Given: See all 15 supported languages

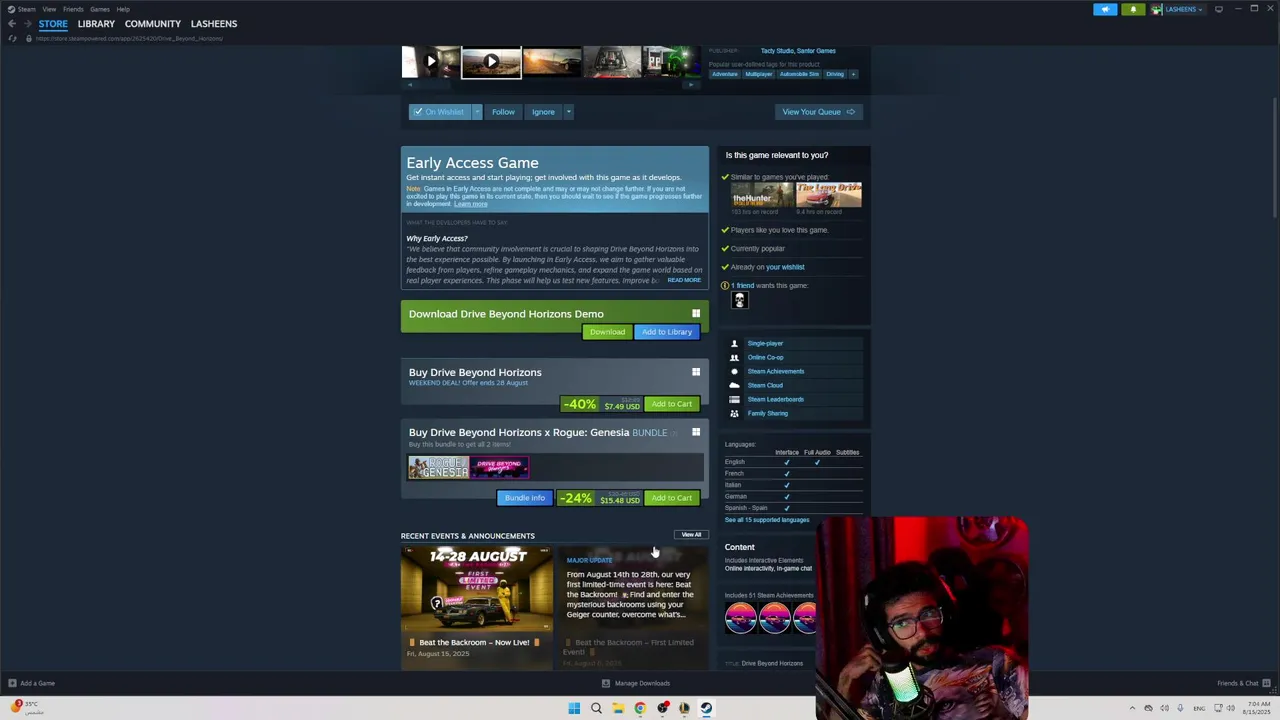Looking at the screenshot, I should [x=767, y=520].
